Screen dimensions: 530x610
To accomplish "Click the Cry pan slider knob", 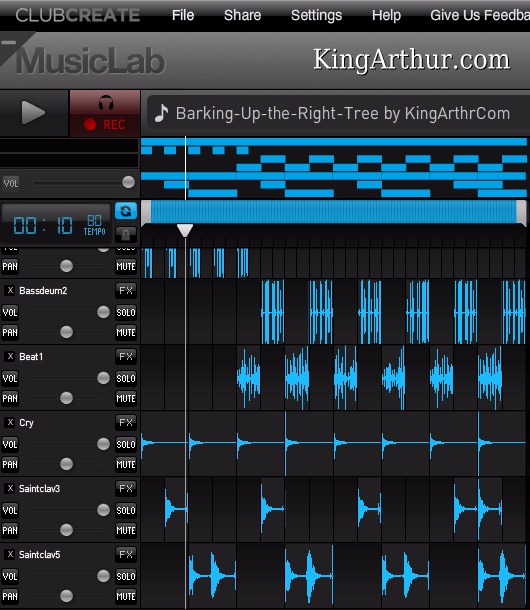I will [67, 464].
